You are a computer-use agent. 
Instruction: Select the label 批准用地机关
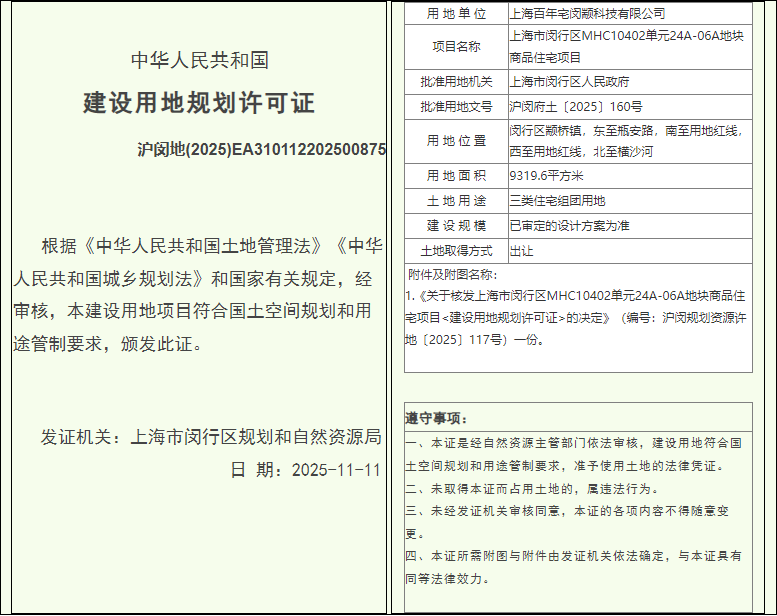tap(456, 82)
